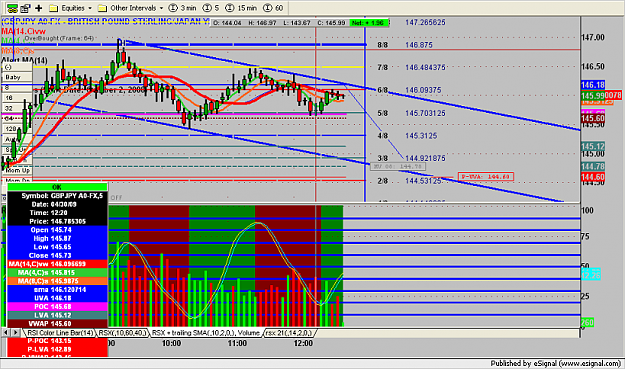625x369 pixels.
Task: Click the 7/8 146.484375 level label
Action: (411, 67)
